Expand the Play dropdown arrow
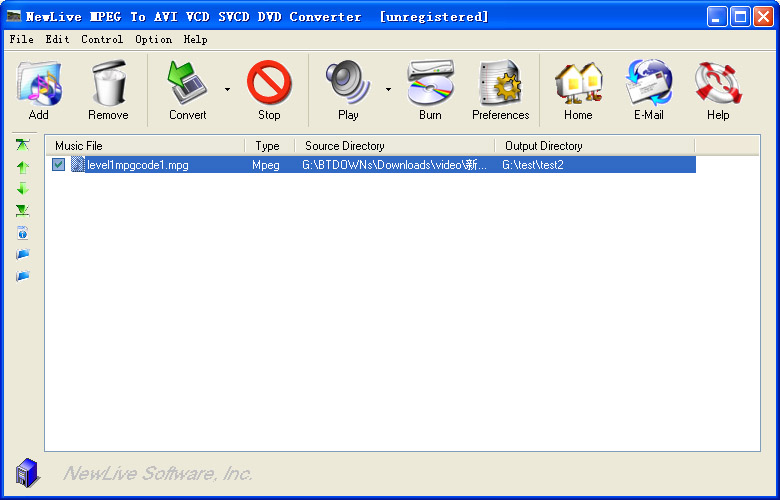This screenshot has width=780, height=500. 388,90
